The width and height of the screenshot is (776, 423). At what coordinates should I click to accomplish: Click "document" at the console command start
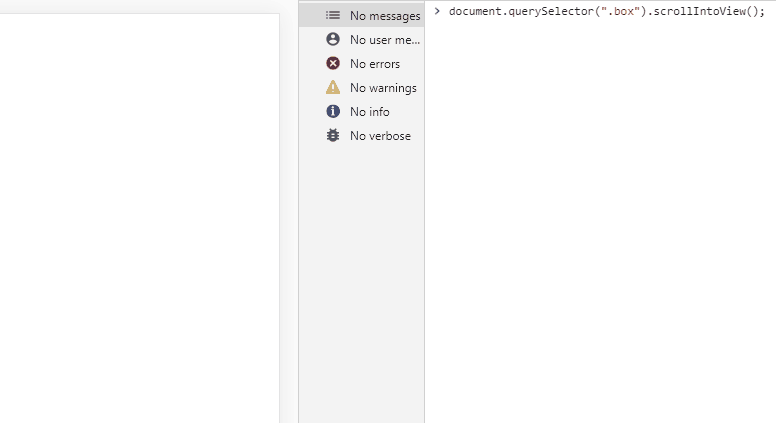(476, 12)
